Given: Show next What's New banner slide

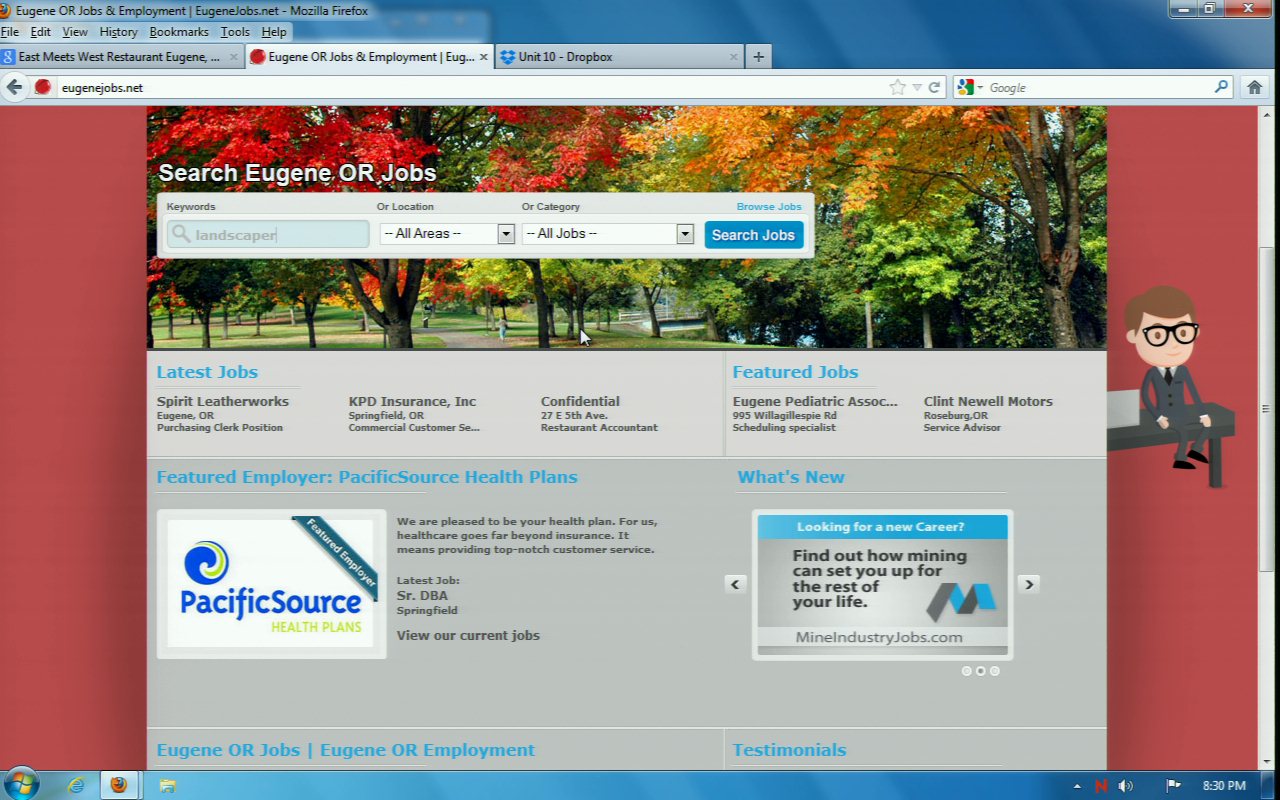Looking at the screenshot, I should click(1029, 584).
